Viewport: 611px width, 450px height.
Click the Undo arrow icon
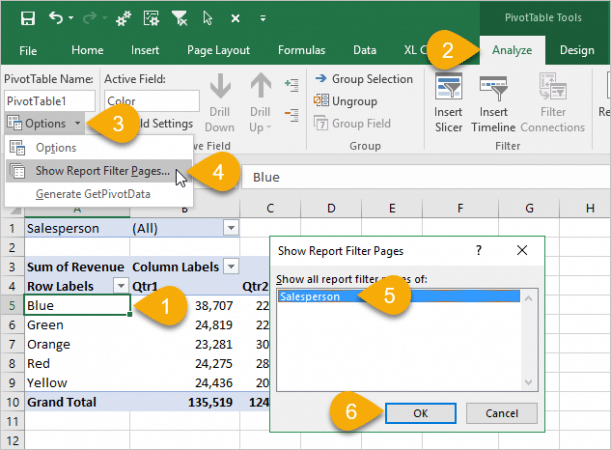tap(55, 17)
